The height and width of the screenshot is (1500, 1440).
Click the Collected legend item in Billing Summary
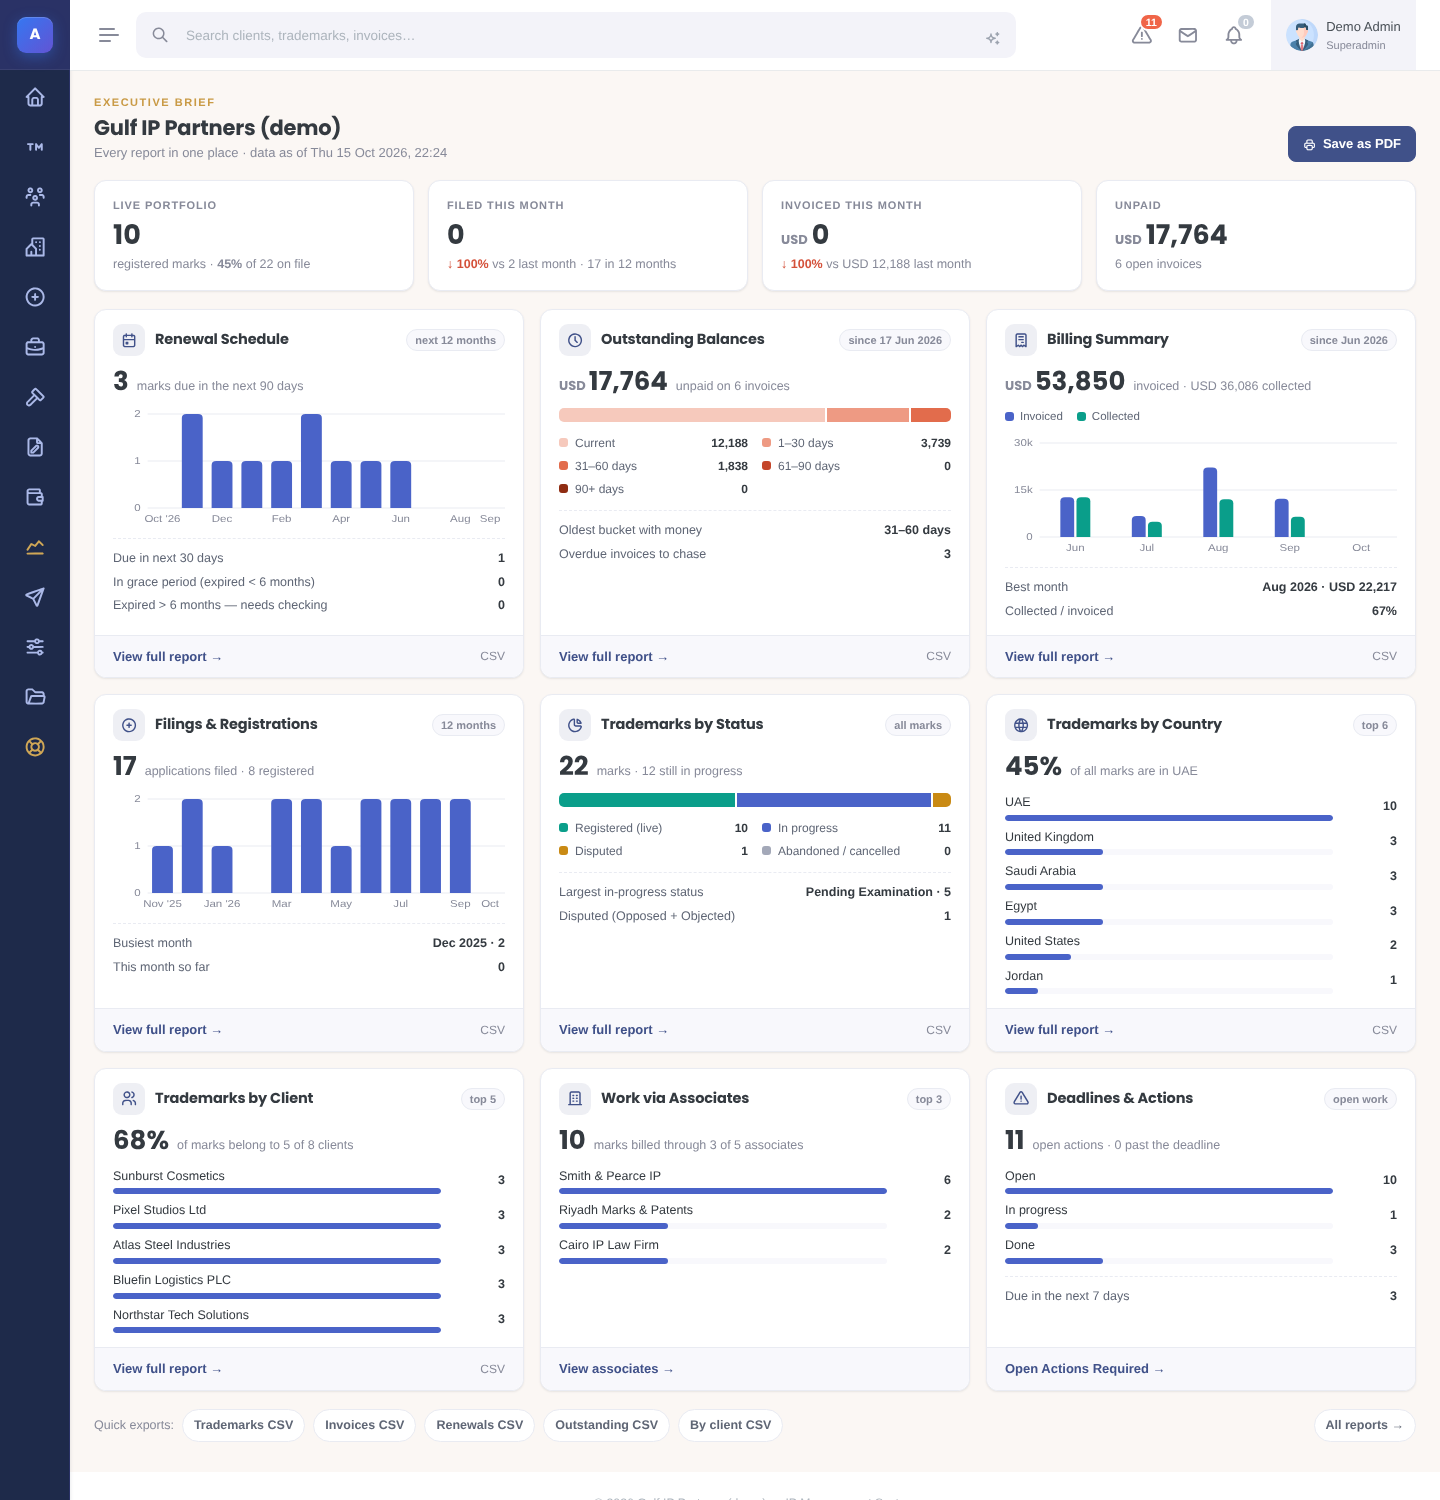pyautogui.click(x=1108, y=416)
